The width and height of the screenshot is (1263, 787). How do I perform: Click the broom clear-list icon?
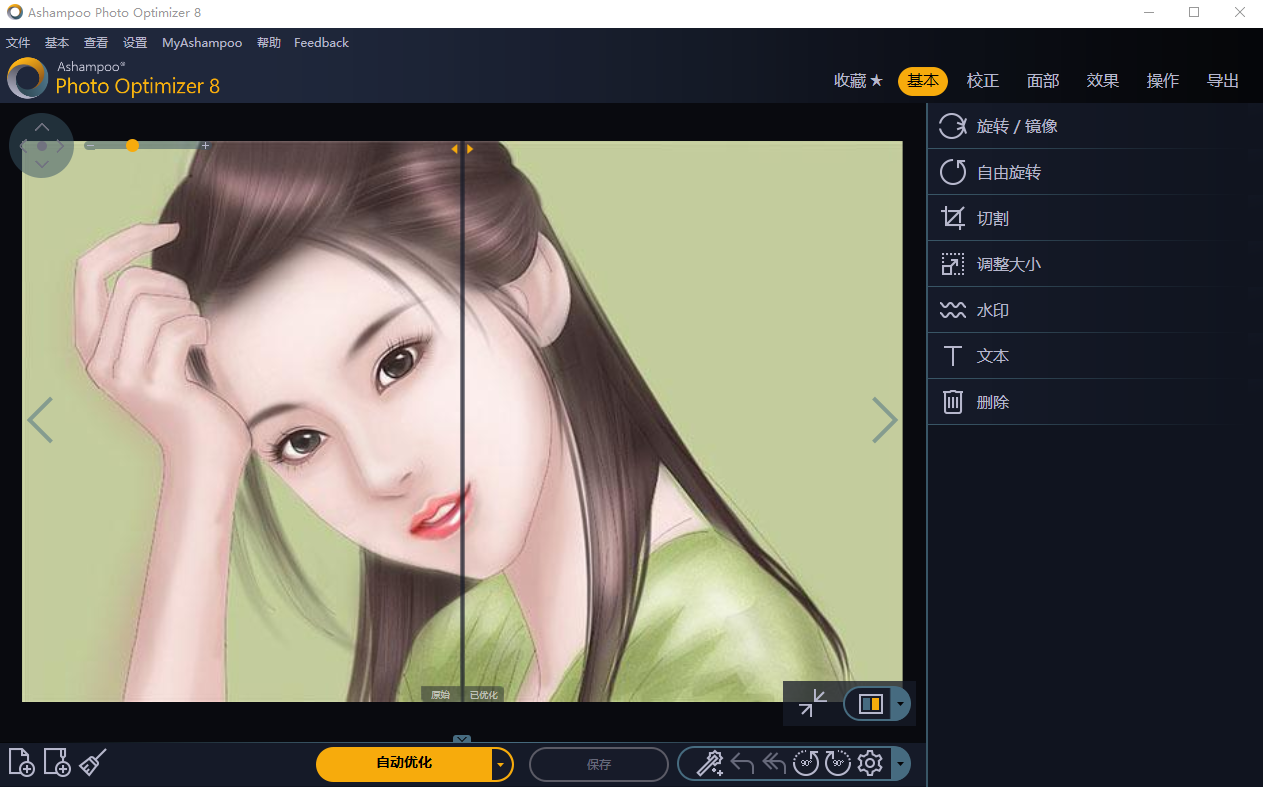click(x=93, y=762)
